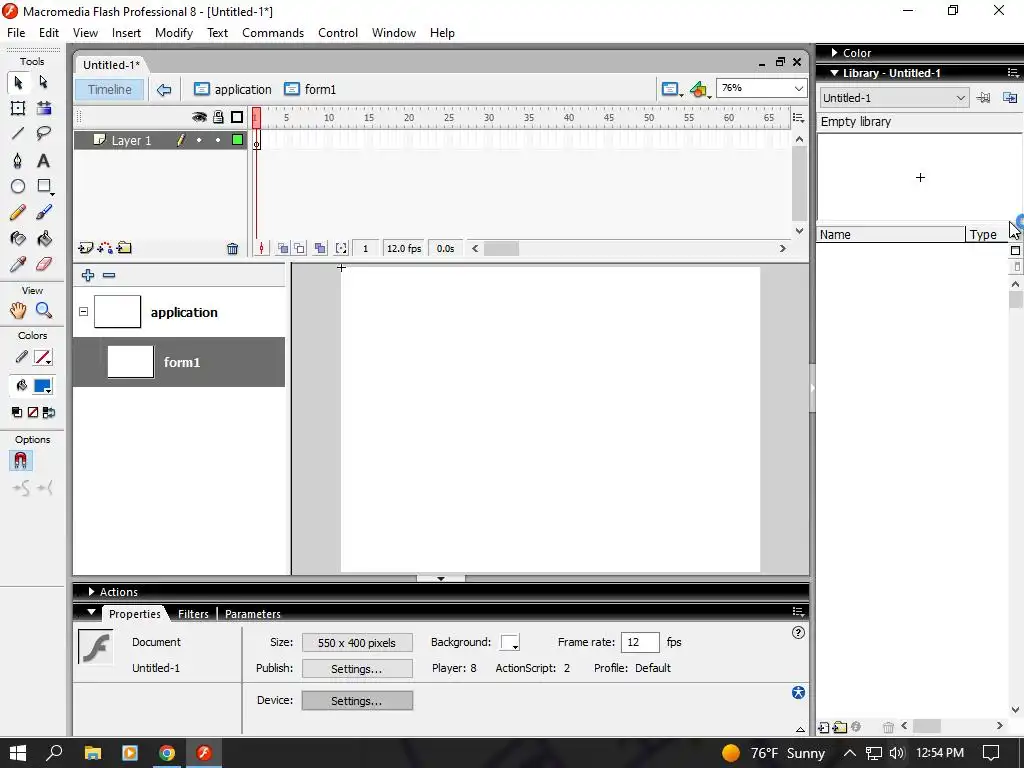Toggle show/hide all layers eye icon
1024x768 pixels.
point(199,117)
